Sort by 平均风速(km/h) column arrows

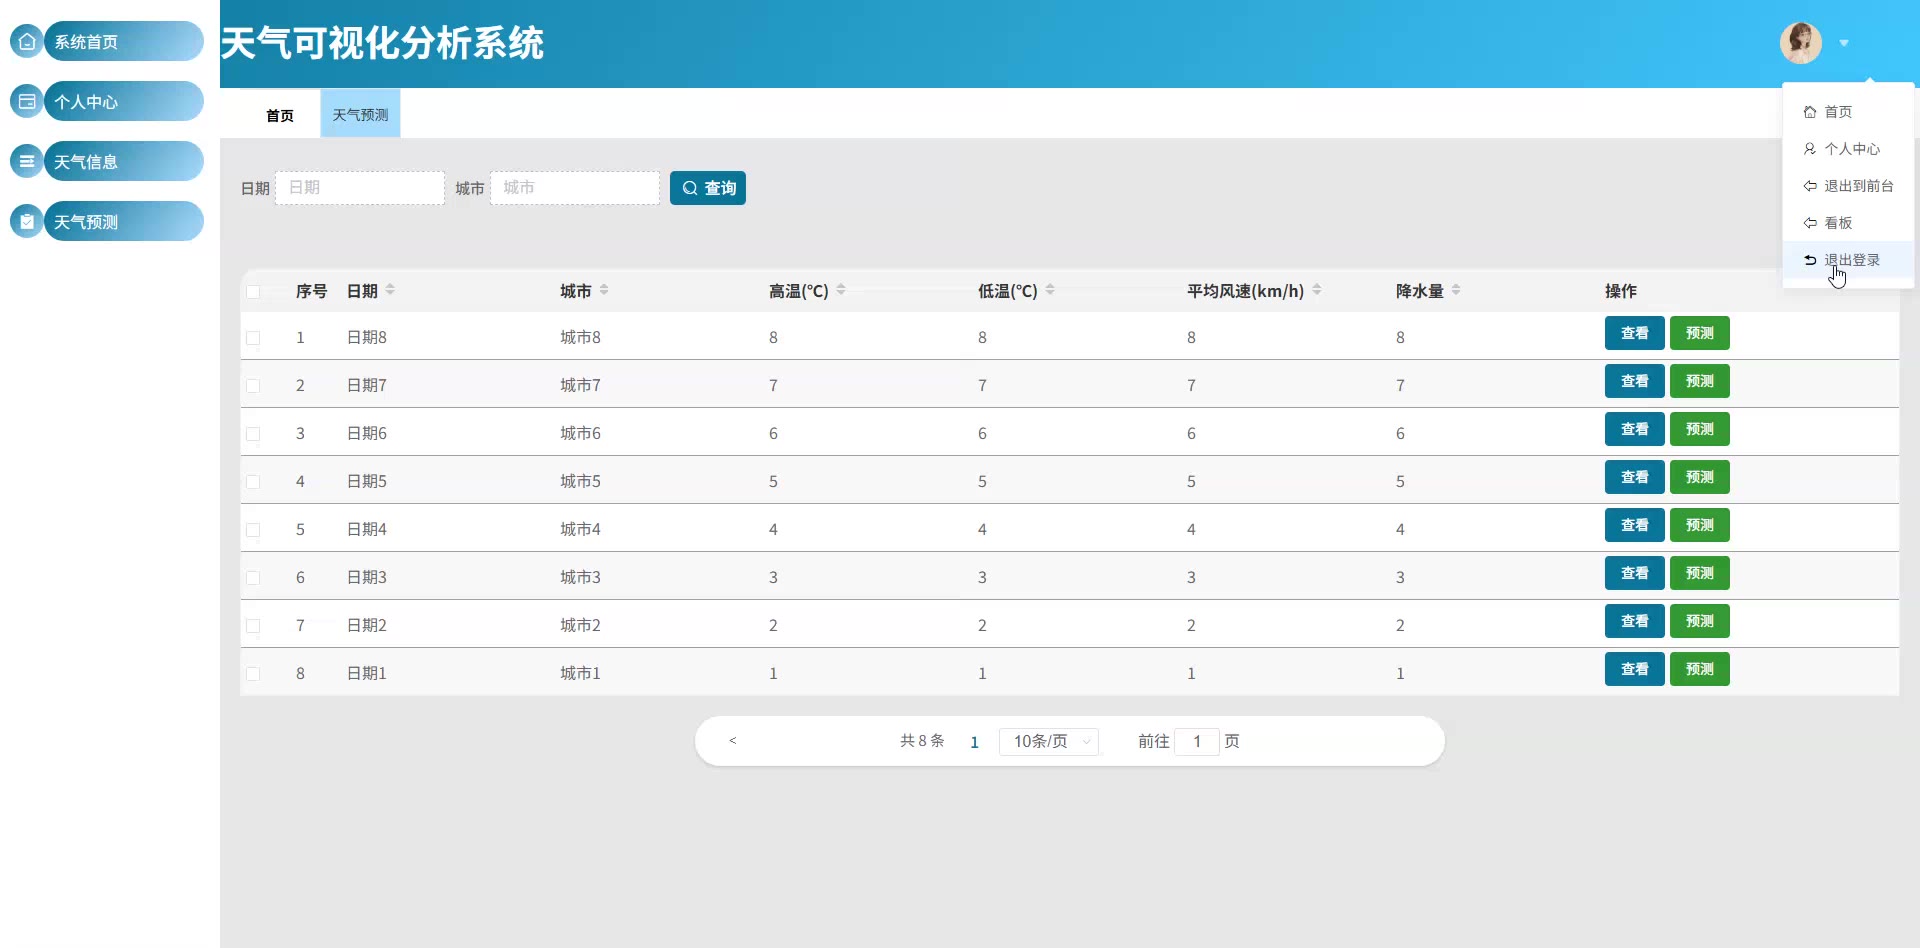coord(1317,290)
